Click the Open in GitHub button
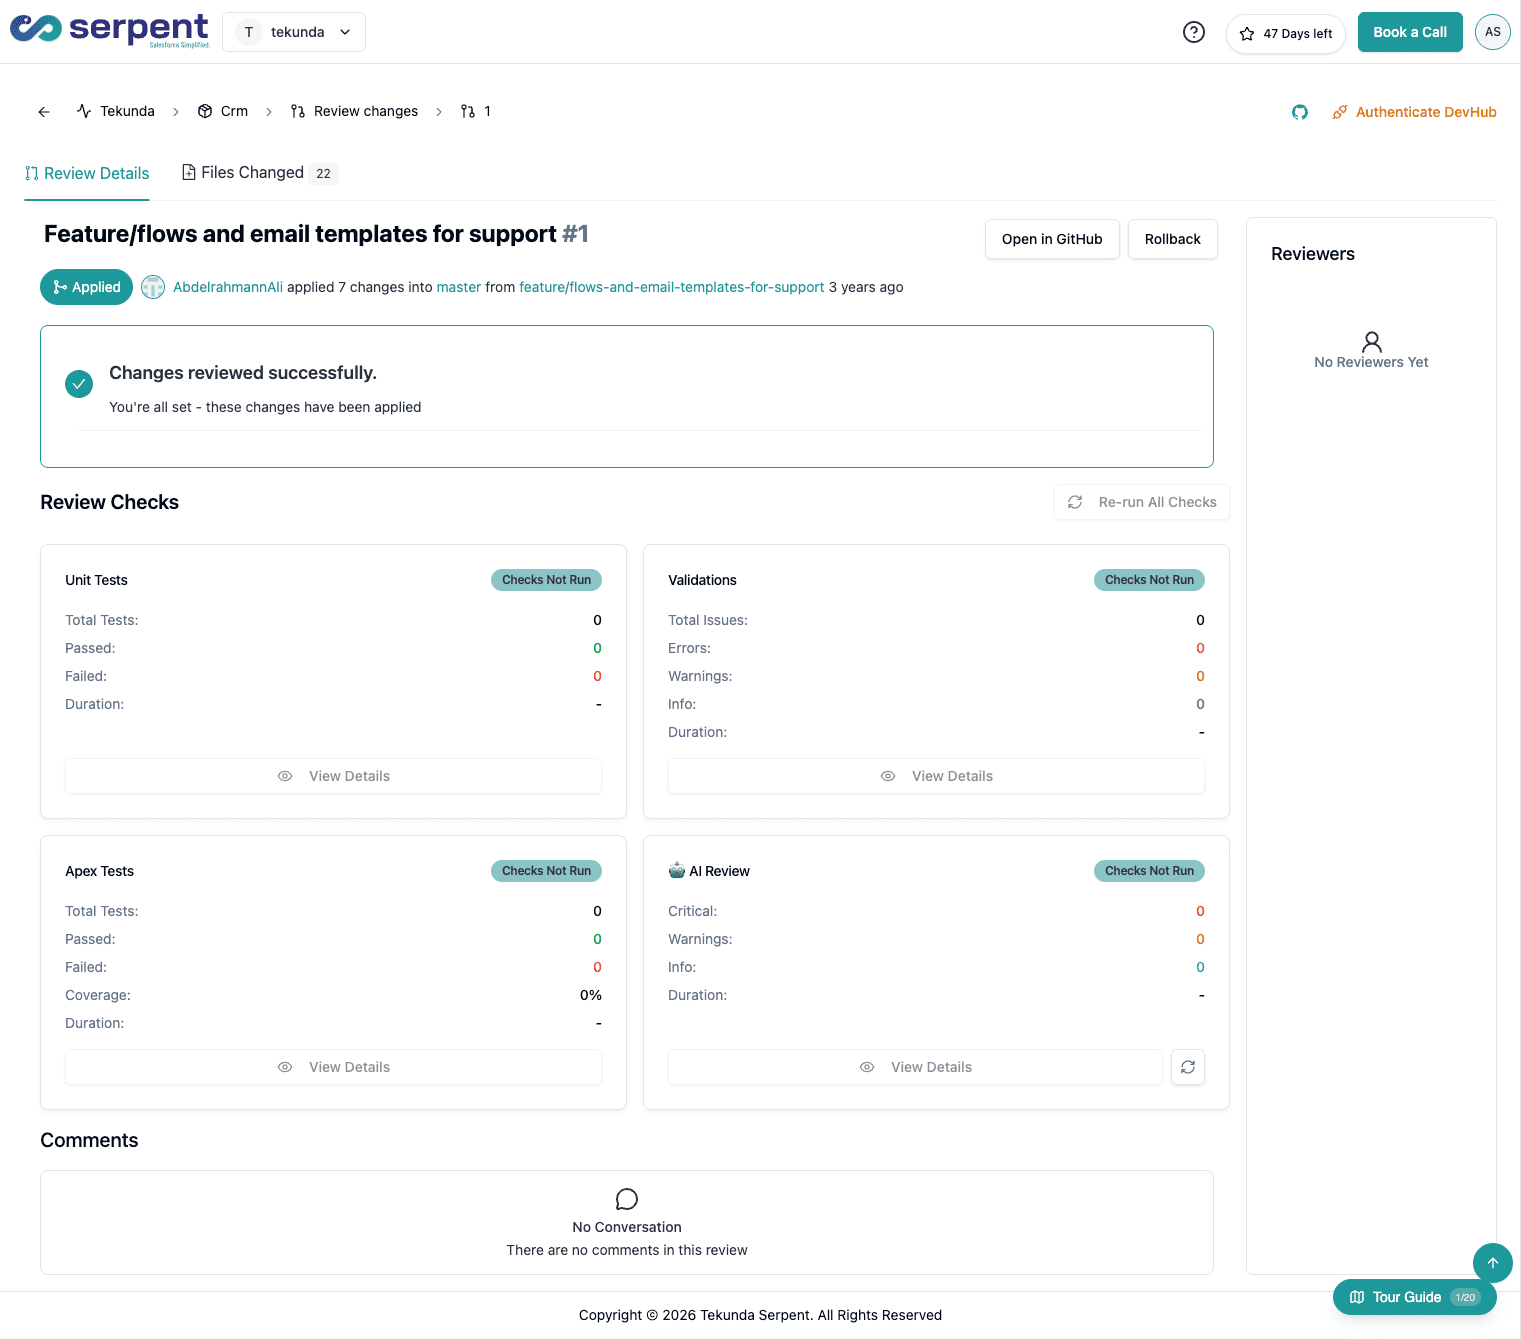1521x1339 pixels. coord(1052,239)
